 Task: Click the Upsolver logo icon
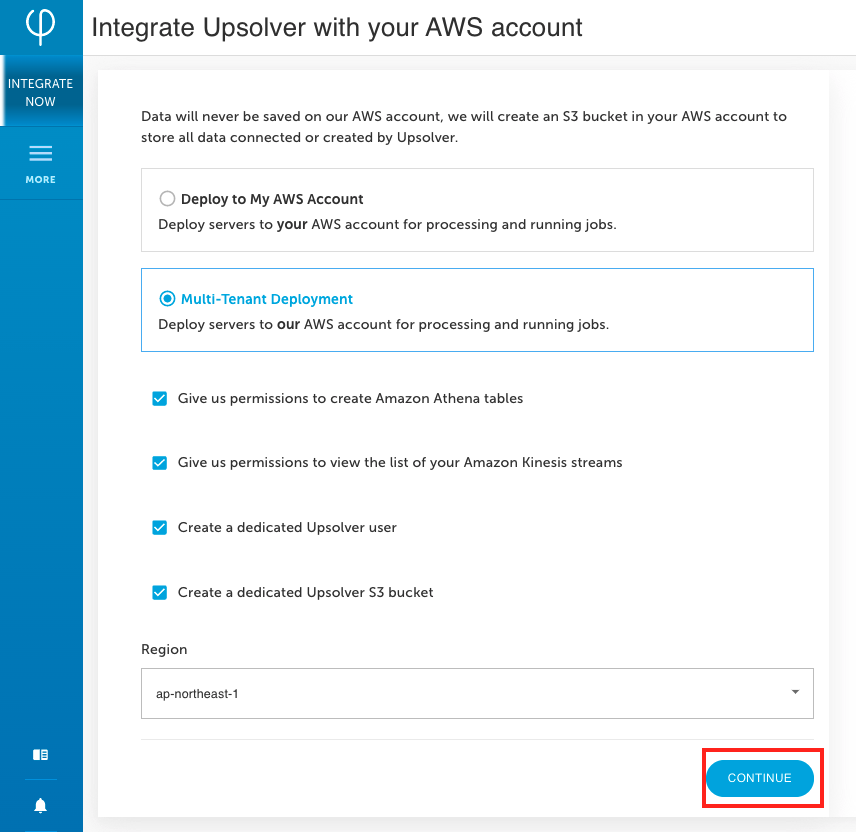[40, 26]
